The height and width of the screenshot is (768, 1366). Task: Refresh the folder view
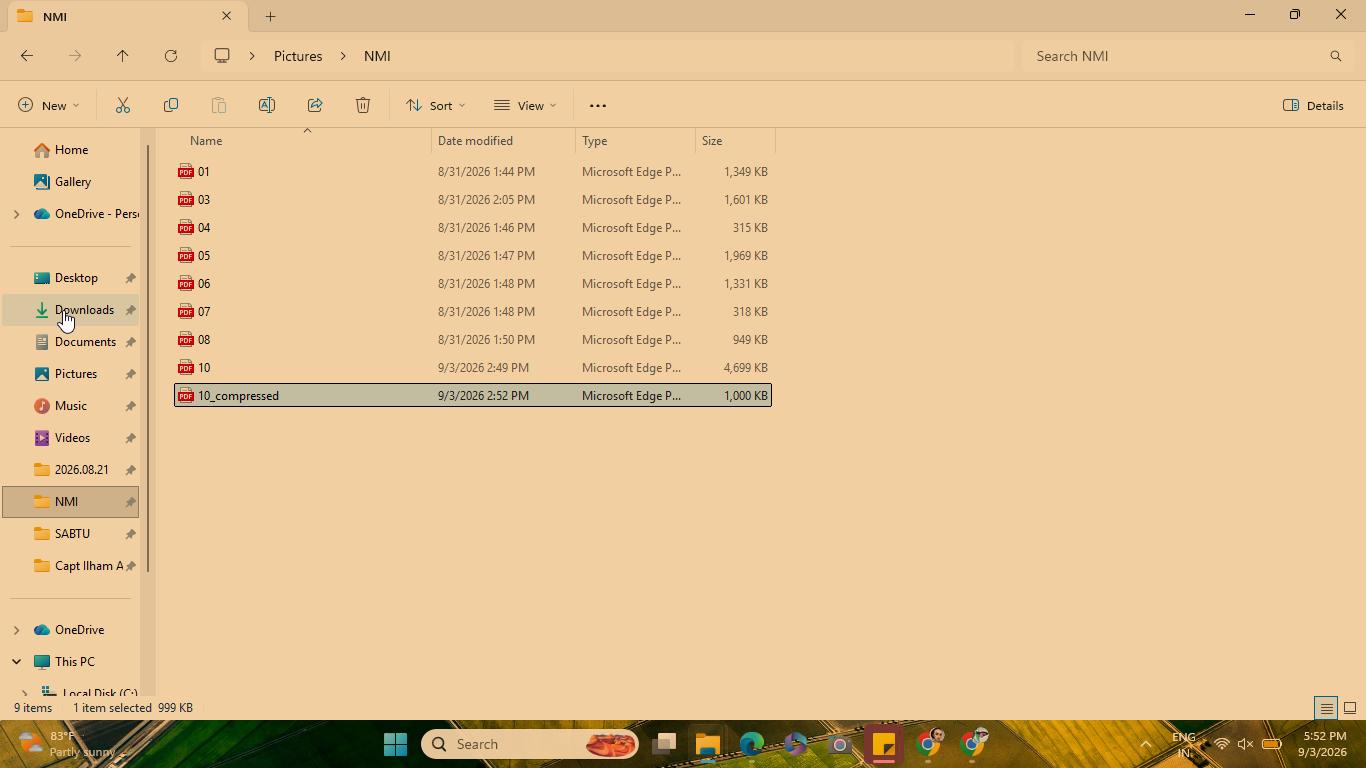[171, 56]
